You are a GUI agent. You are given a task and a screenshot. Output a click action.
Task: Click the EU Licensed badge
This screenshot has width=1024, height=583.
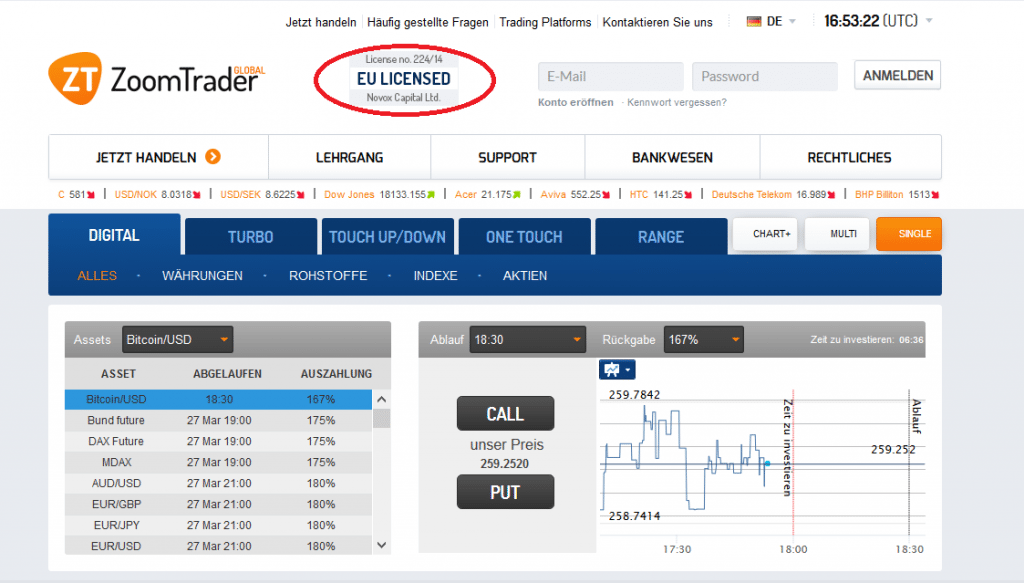404,78
